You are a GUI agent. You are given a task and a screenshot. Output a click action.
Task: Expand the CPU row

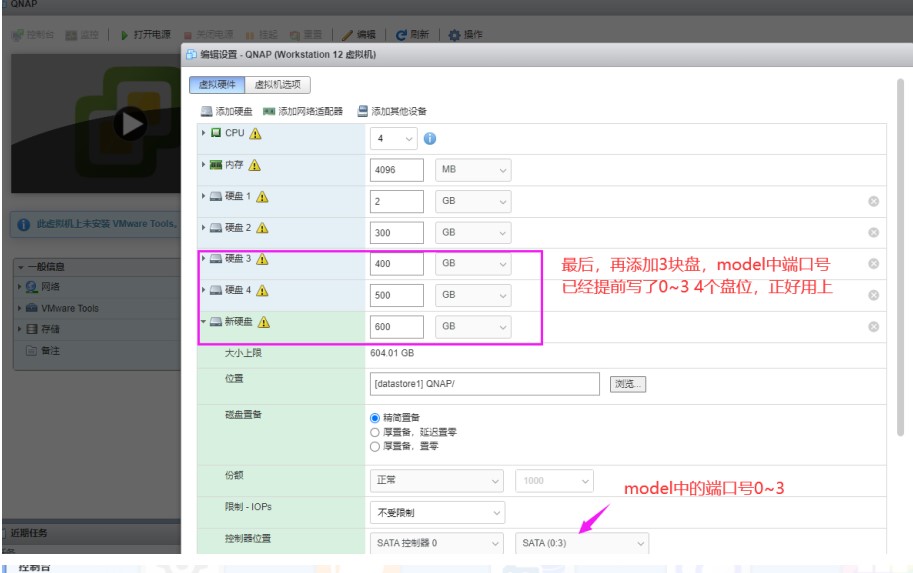tap(203, 133)
